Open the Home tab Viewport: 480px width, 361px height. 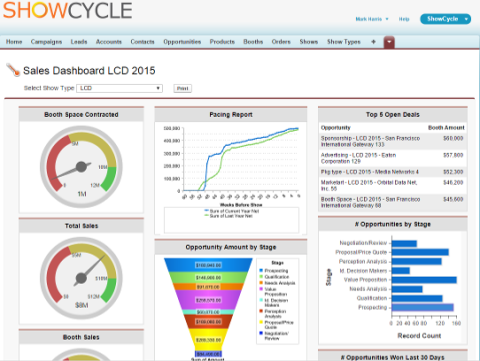click(14, 42)
